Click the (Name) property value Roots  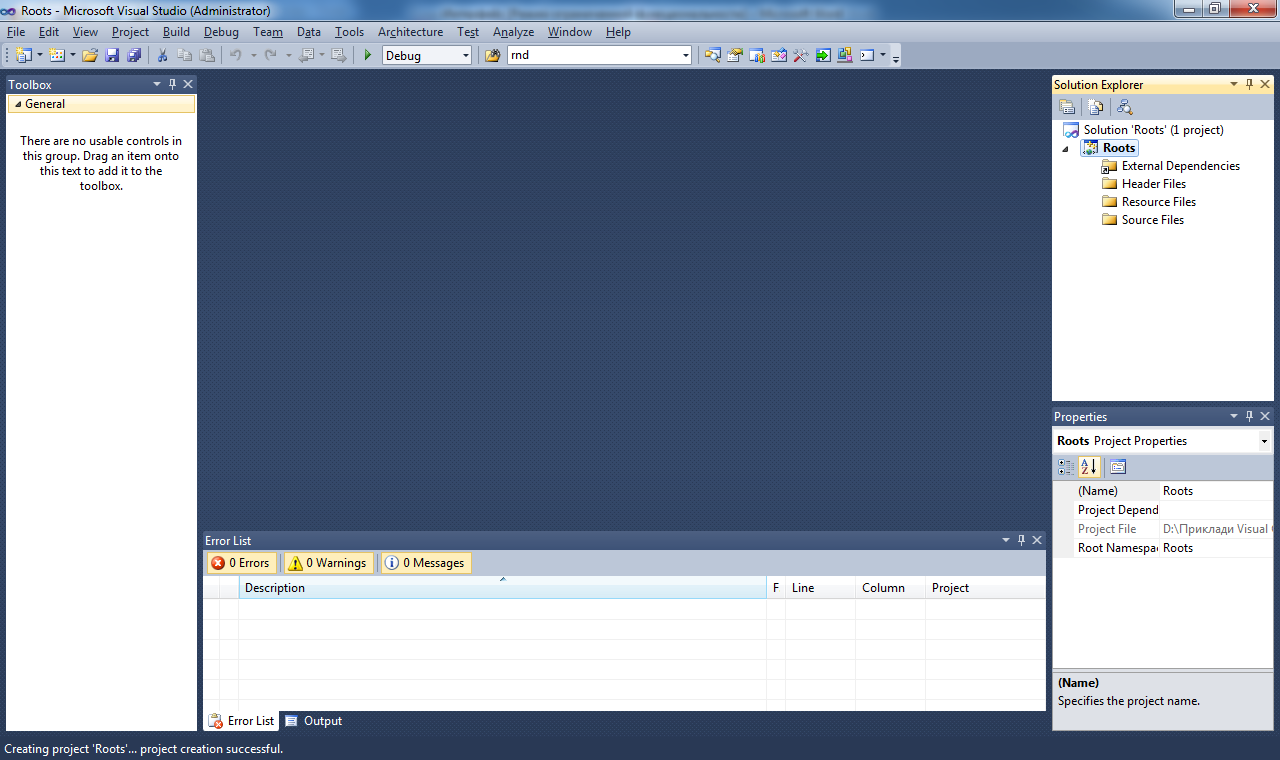click(1216, 491)
